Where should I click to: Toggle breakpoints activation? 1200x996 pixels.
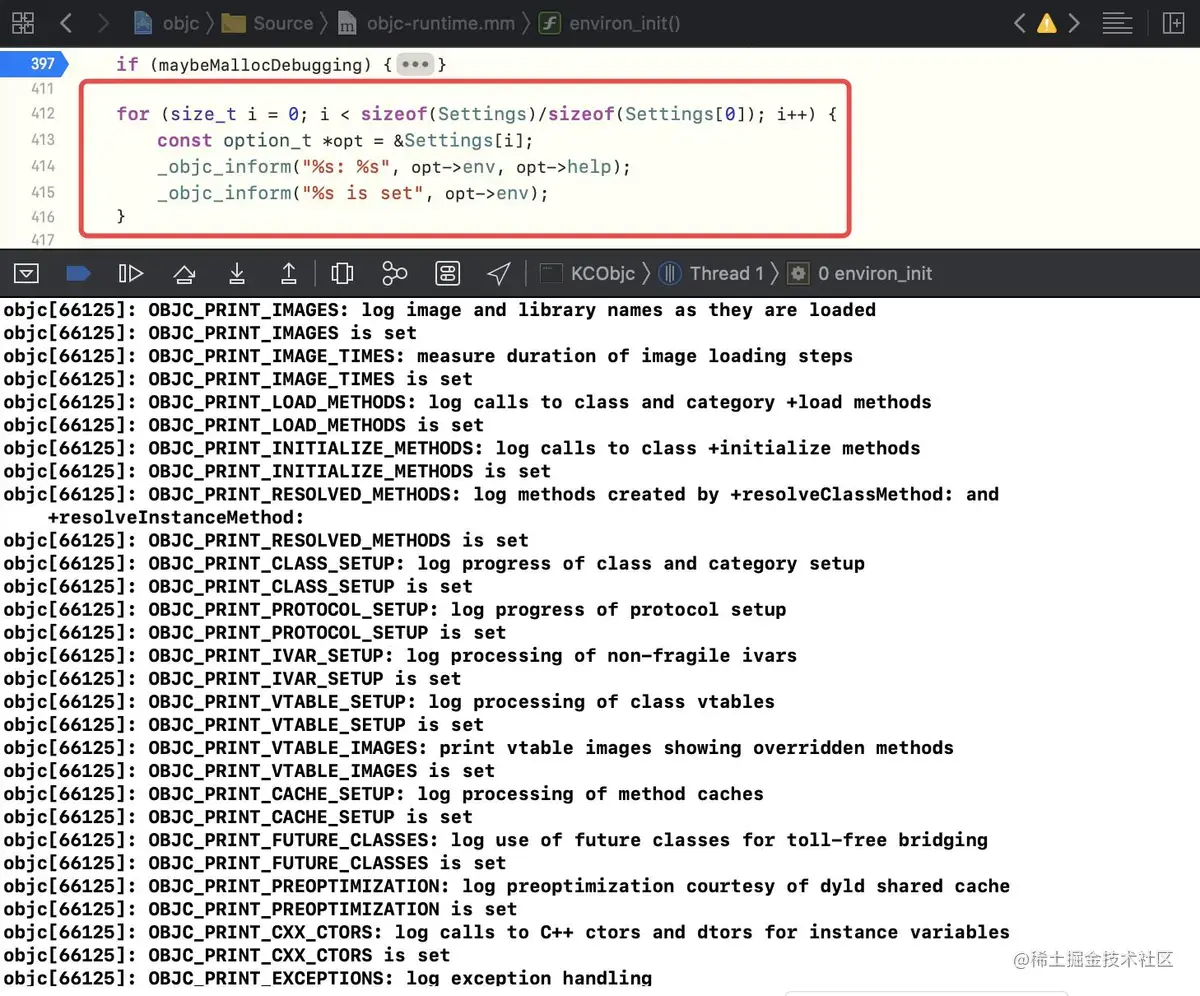pos(78,273)
